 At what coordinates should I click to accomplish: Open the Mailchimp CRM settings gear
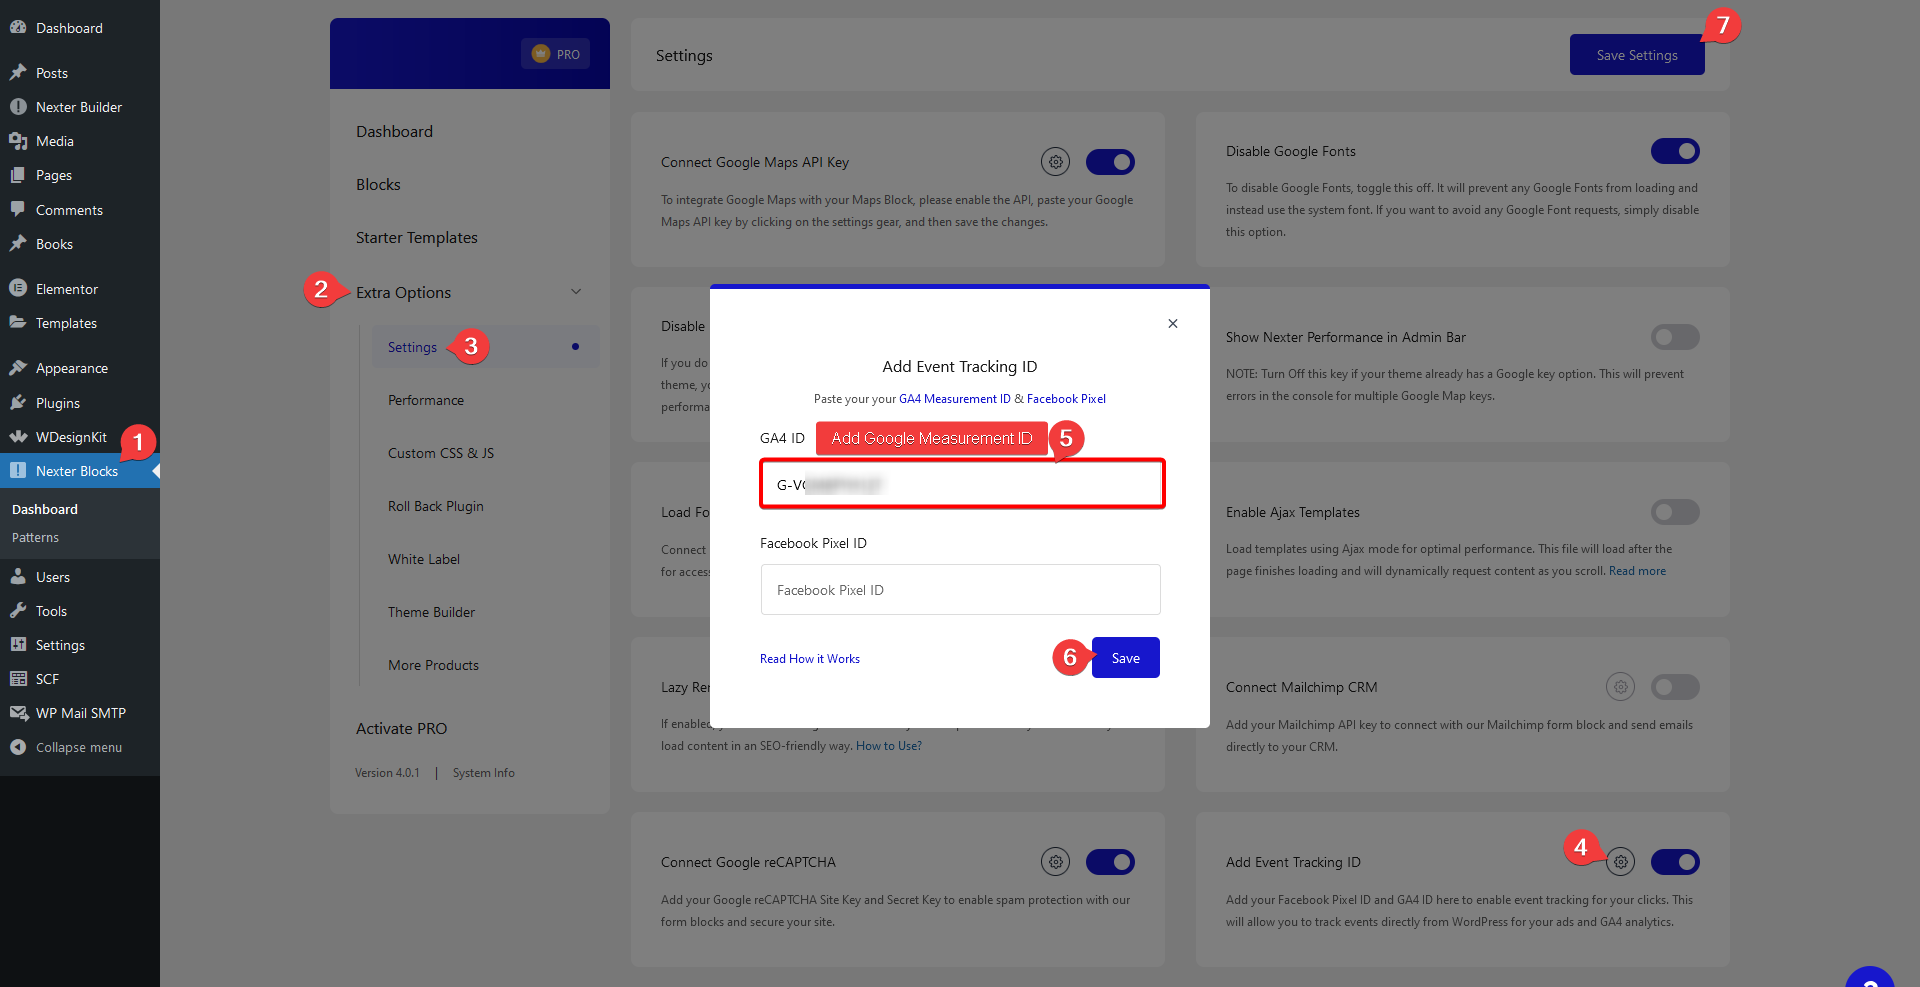pos(1620,687)
